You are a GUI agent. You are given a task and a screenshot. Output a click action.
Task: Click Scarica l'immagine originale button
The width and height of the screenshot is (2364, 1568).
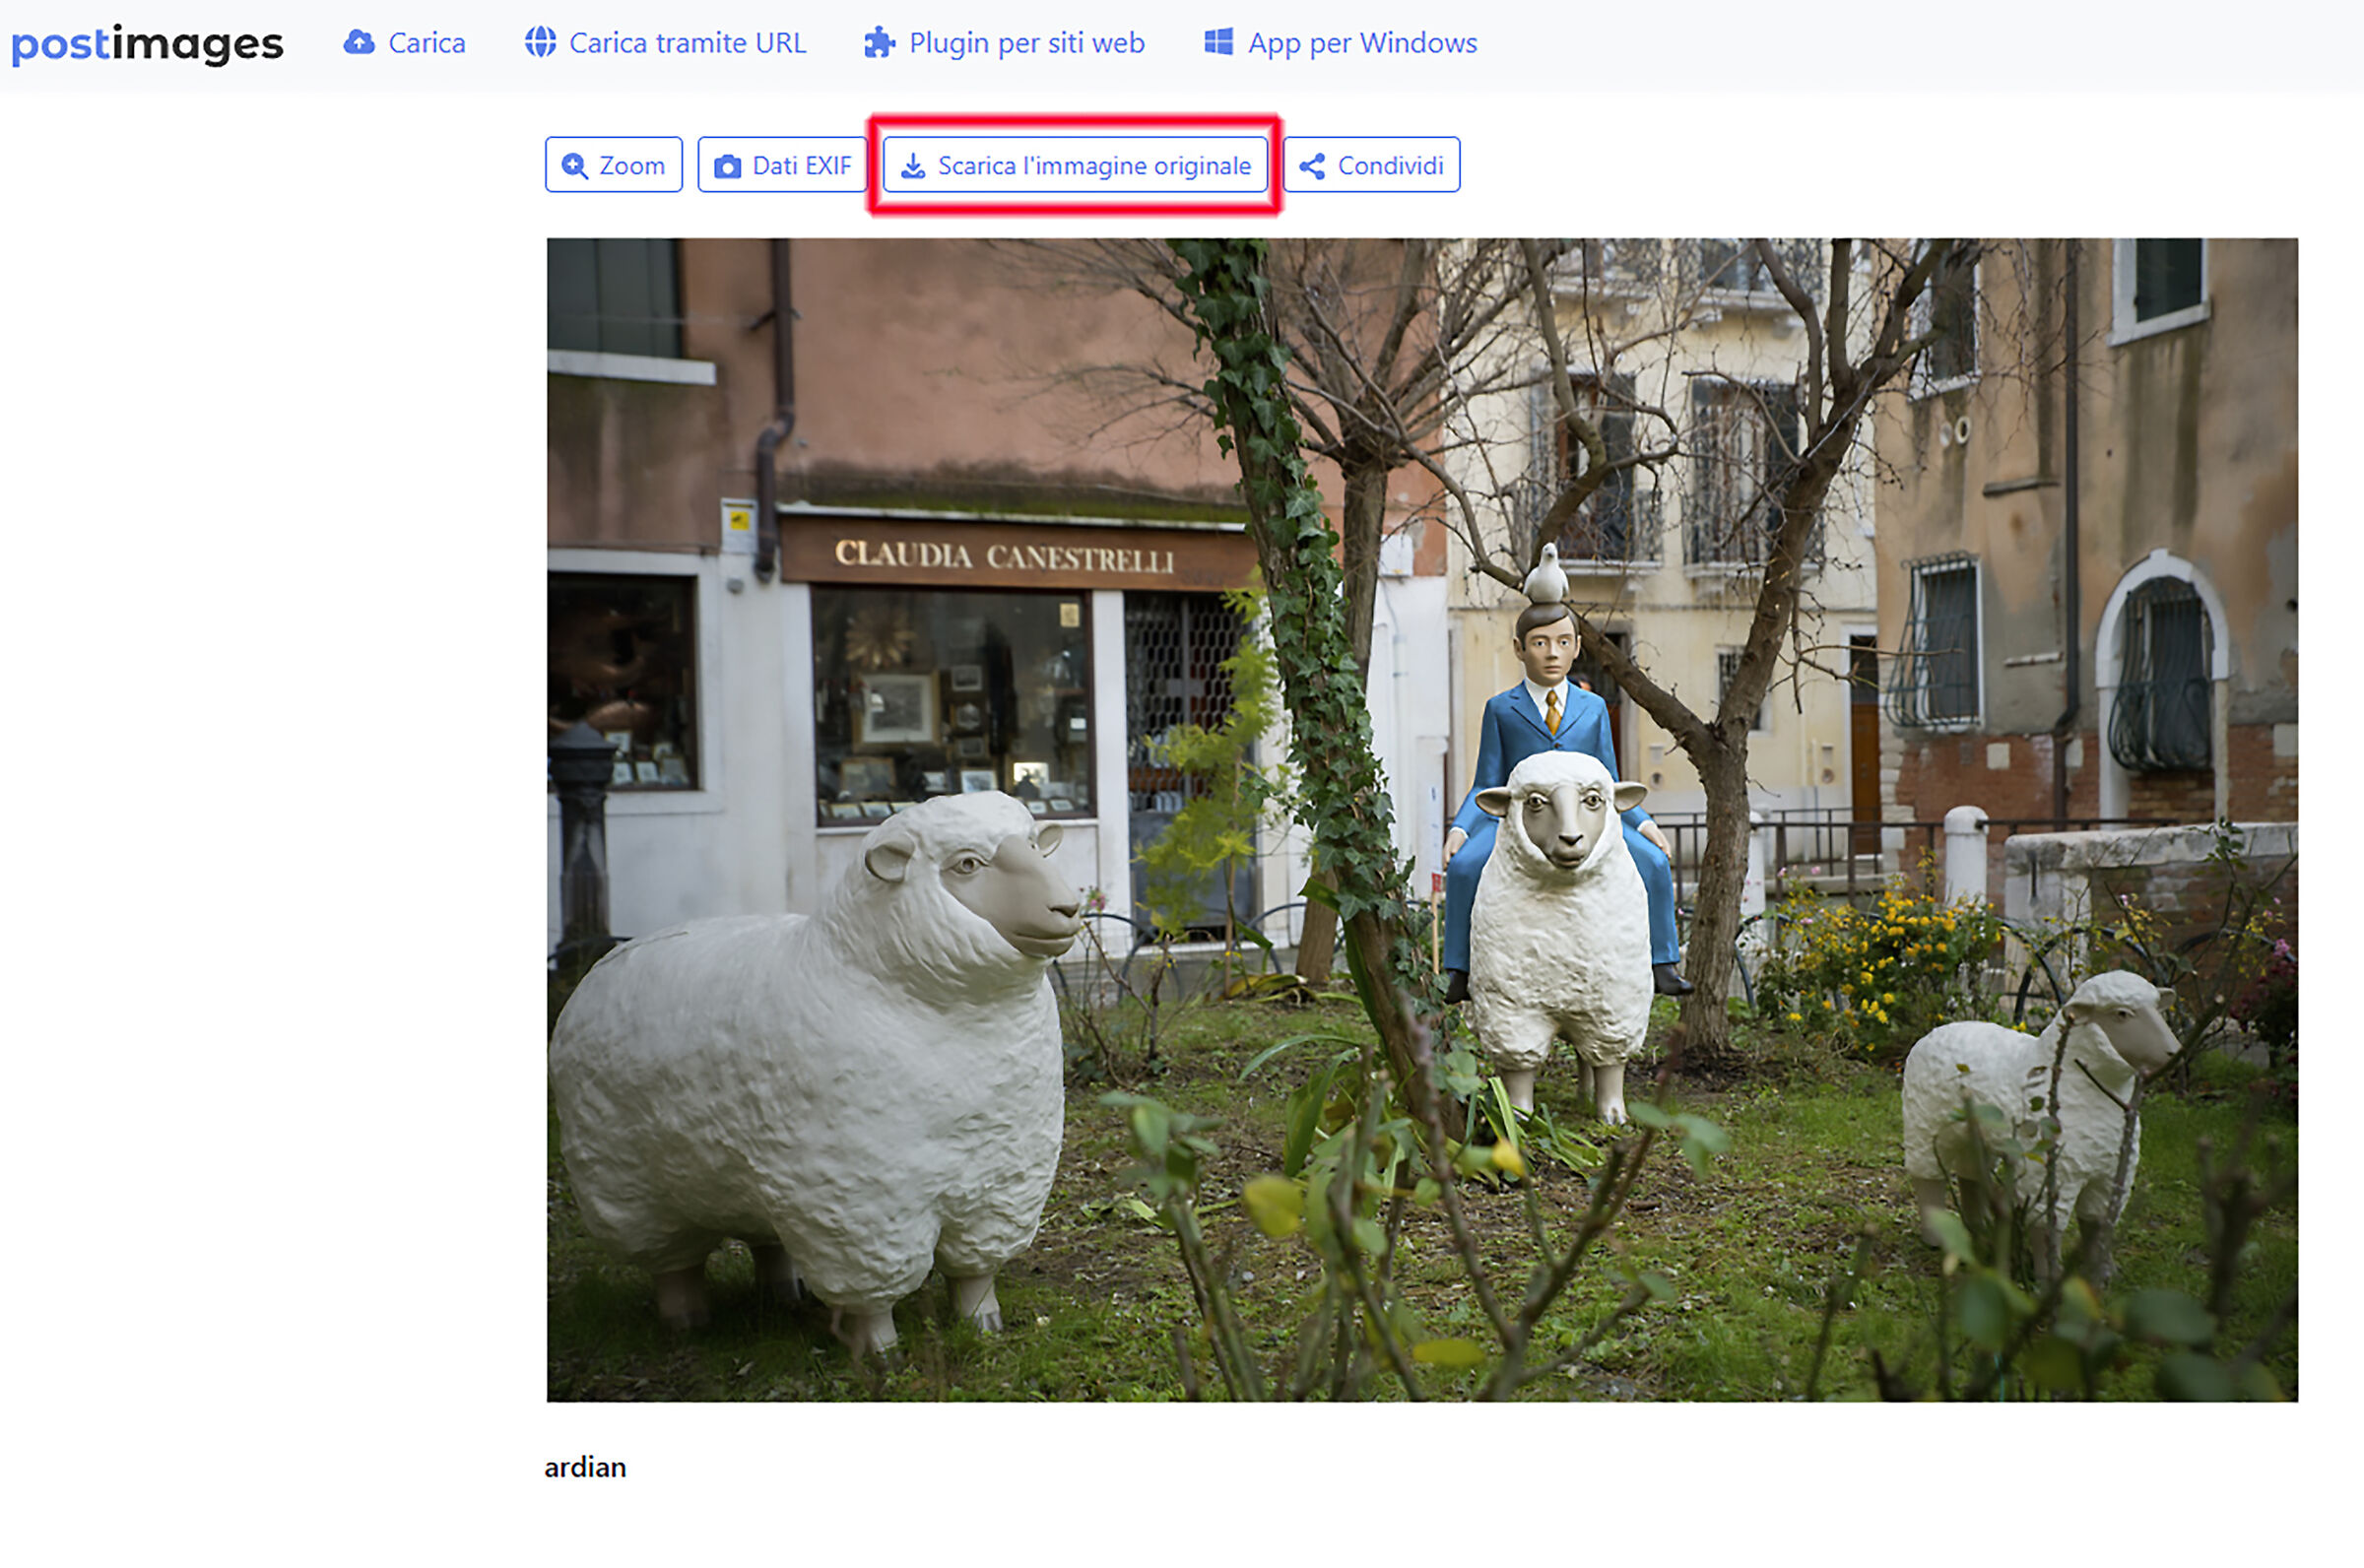(x=1075, y=165)
